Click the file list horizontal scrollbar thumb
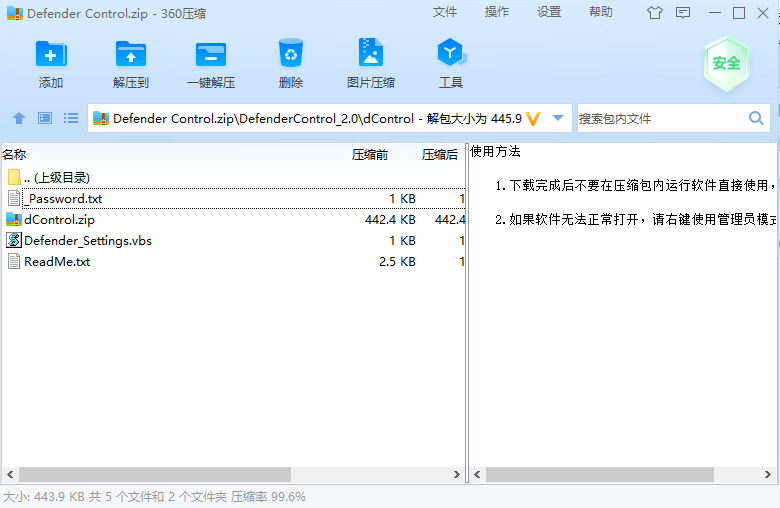Image resolution: width=780 pixels, height=508 pixels. pos(155,474)
